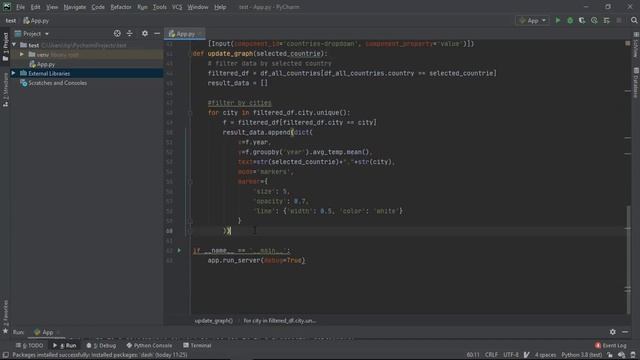Collapse all in Project panel

point(129,33)
